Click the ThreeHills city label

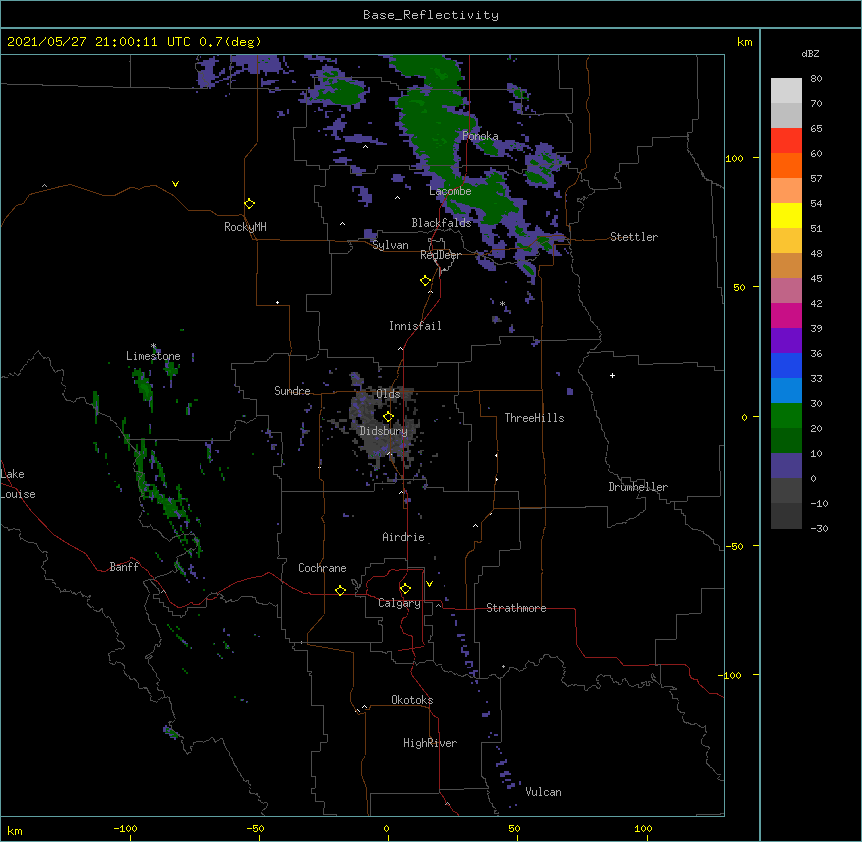coord(534,418)
